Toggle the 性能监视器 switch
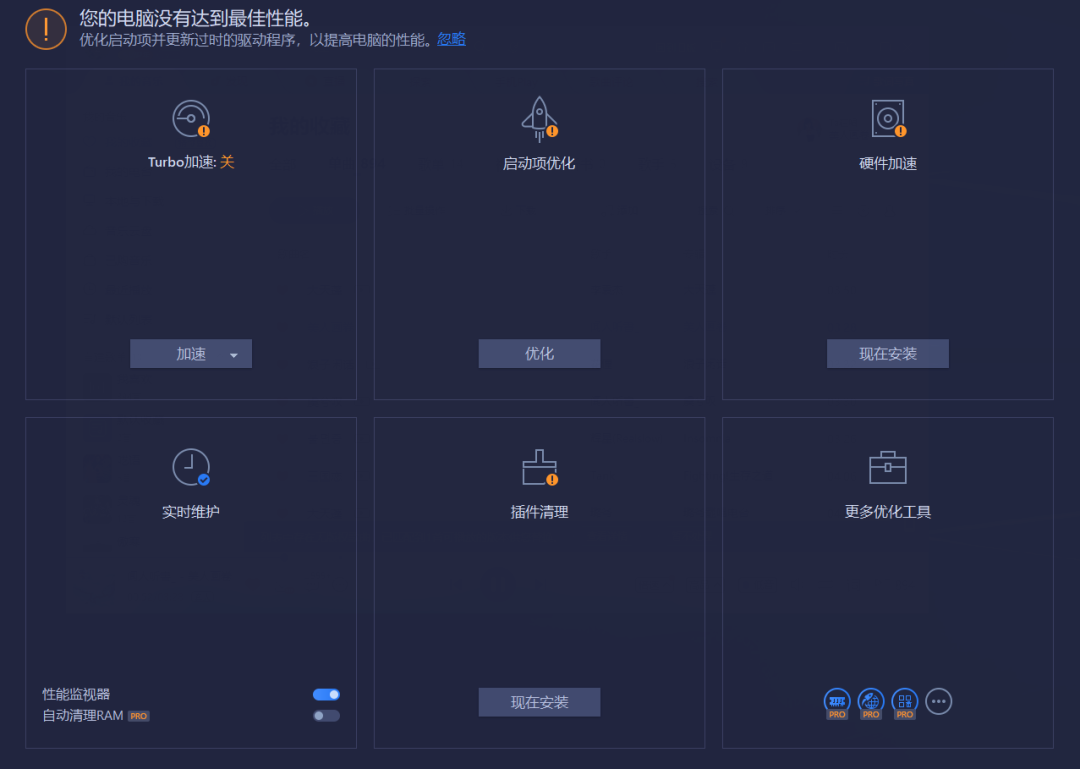 point(326,695)
